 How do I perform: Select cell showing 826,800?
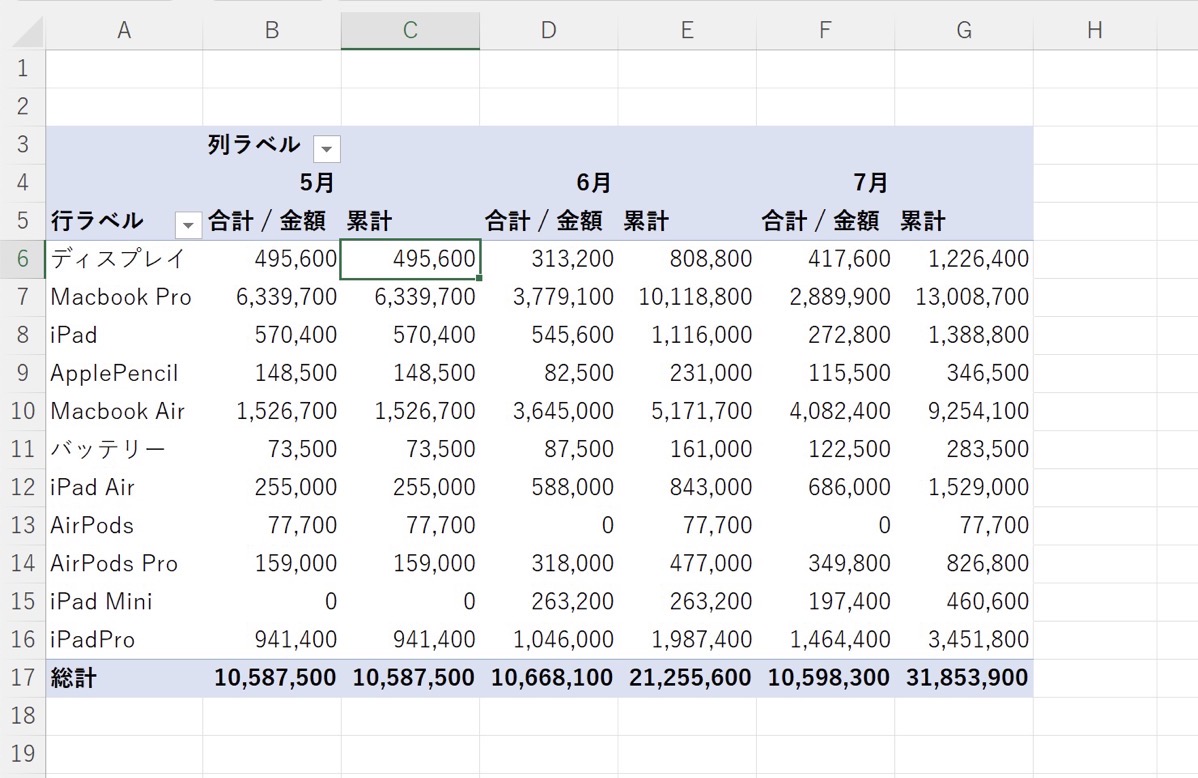(x=963, y=564)
